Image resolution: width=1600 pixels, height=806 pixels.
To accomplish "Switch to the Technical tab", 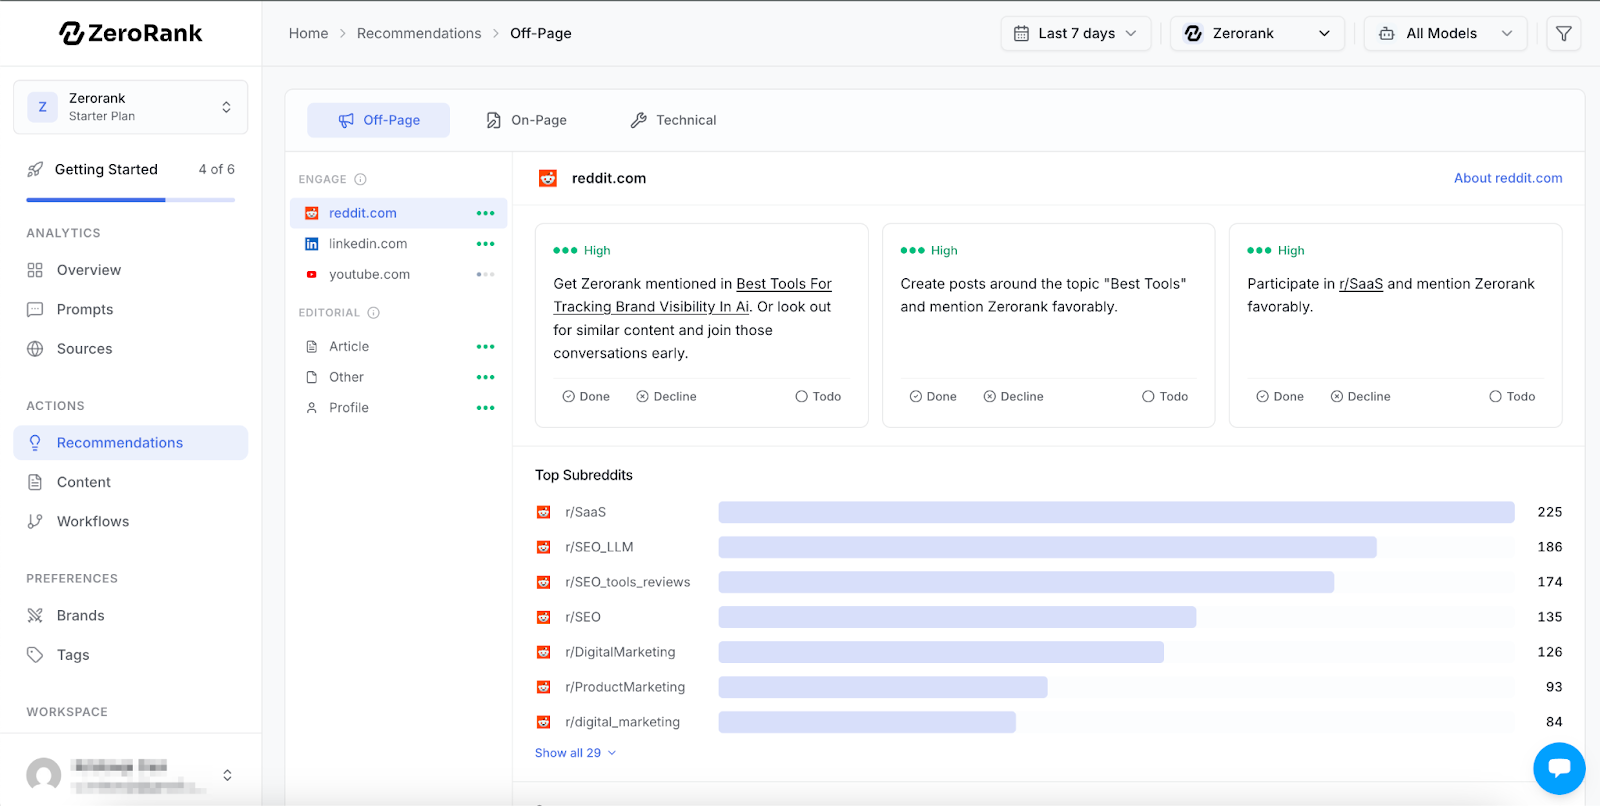I will tap(673, 120).
